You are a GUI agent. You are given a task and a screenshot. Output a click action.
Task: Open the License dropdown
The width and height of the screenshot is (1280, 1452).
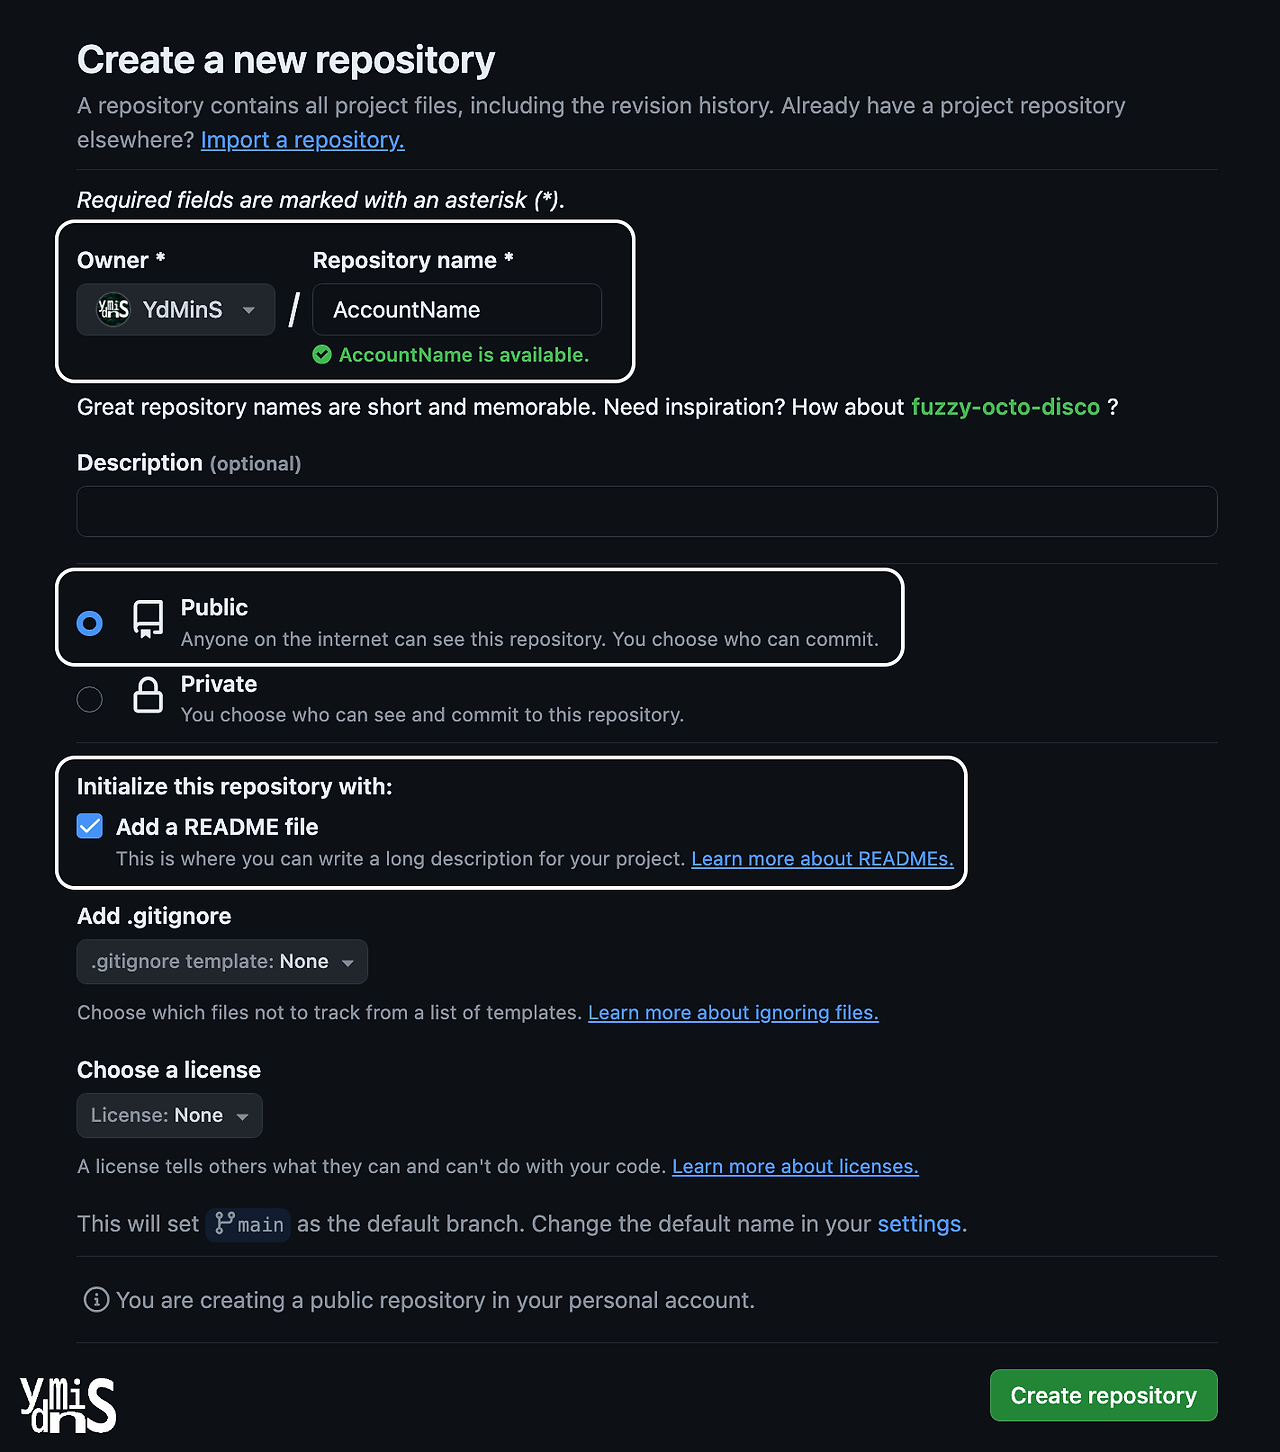point(169,1115)
